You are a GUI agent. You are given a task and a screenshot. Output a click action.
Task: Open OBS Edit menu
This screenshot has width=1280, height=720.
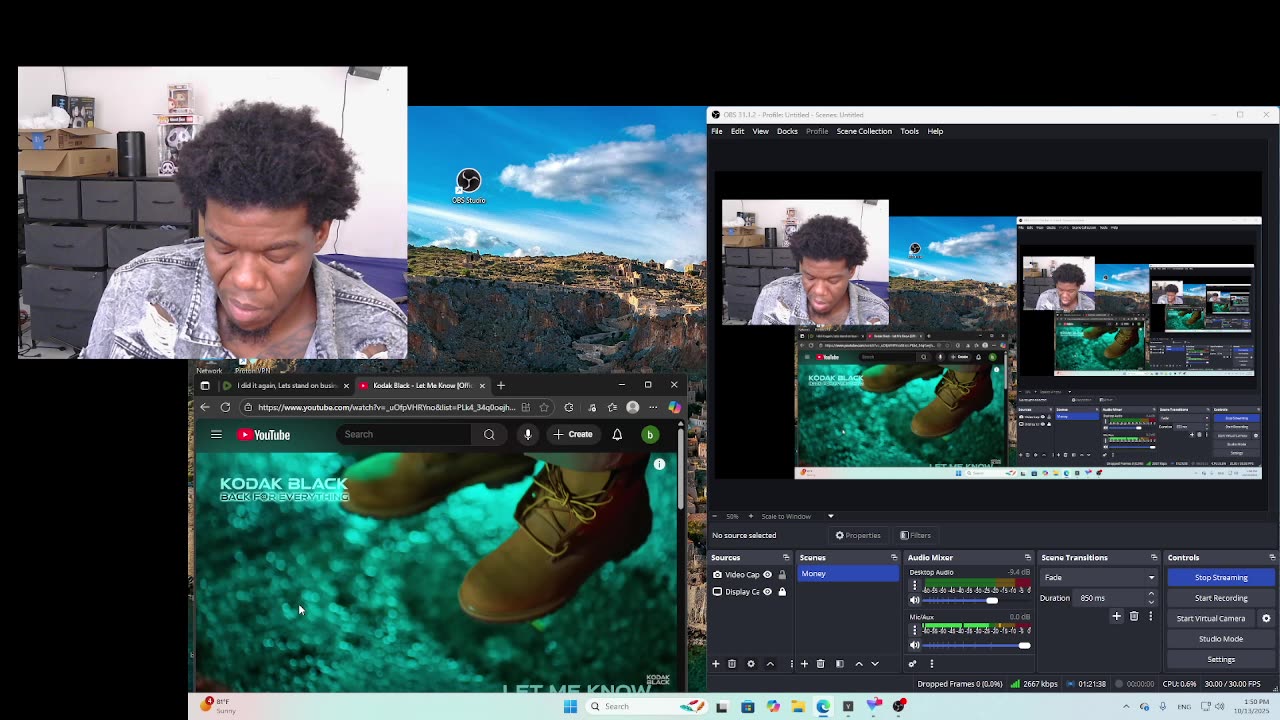[x=737, y=131]
